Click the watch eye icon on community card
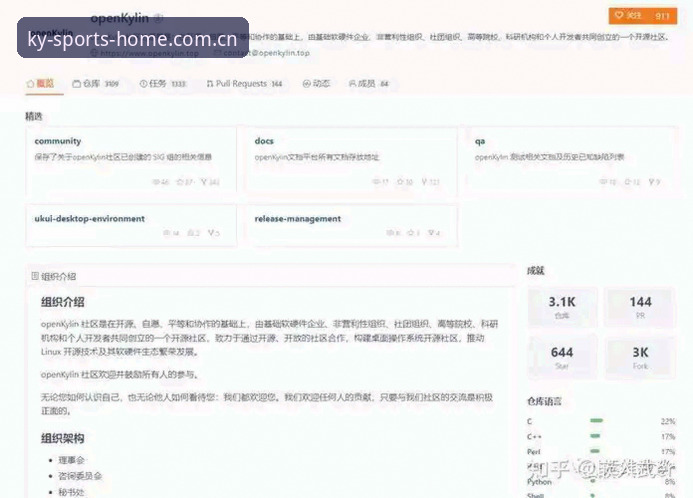The width and height of the screenshot is (693, 498). [x=156, y=182]
